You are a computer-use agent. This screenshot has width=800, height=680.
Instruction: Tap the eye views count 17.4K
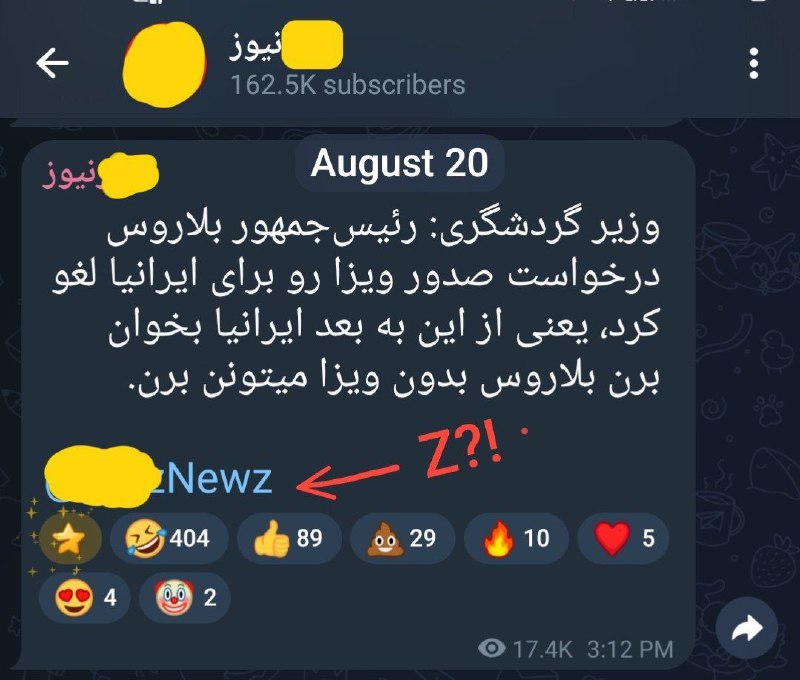tap(525, 649)
